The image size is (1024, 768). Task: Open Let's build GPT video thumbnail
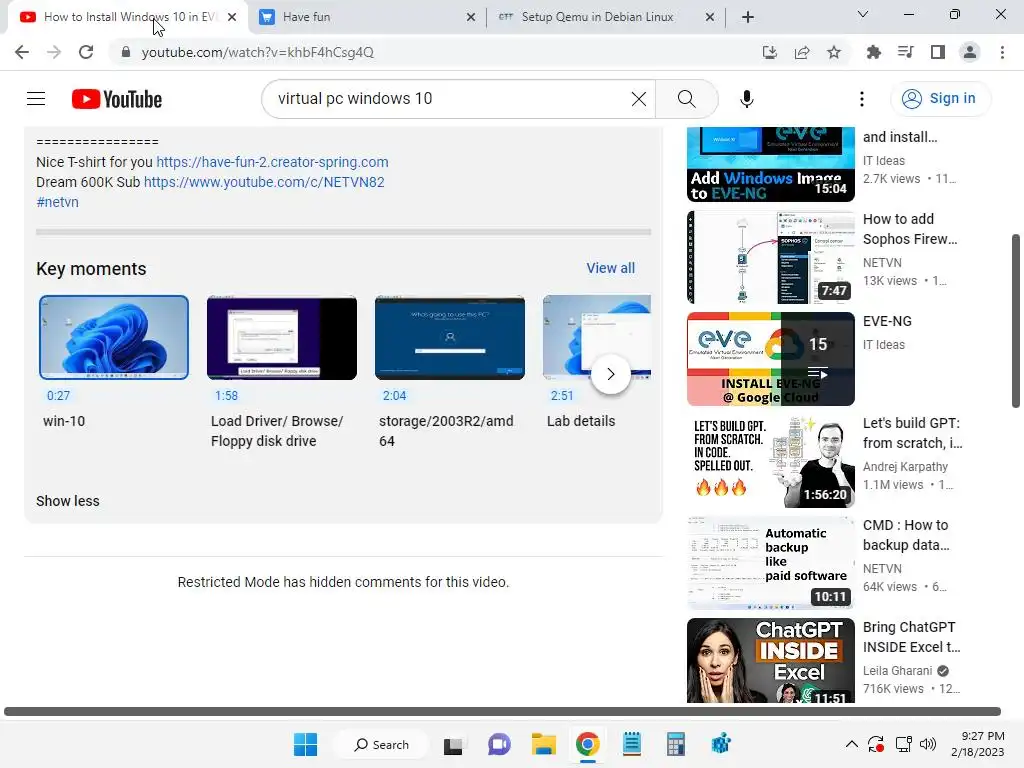pyautogui.click(x=771, y=461)
